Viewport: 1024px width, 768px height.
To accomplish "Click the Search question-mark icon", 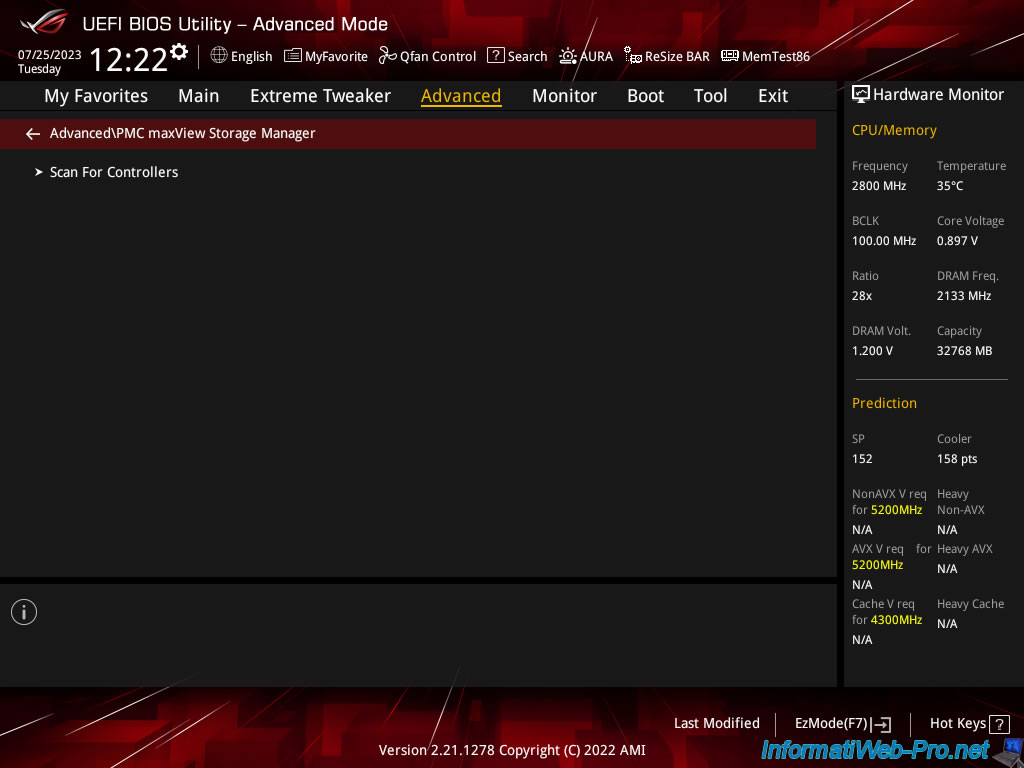I will tap(496, 56).
